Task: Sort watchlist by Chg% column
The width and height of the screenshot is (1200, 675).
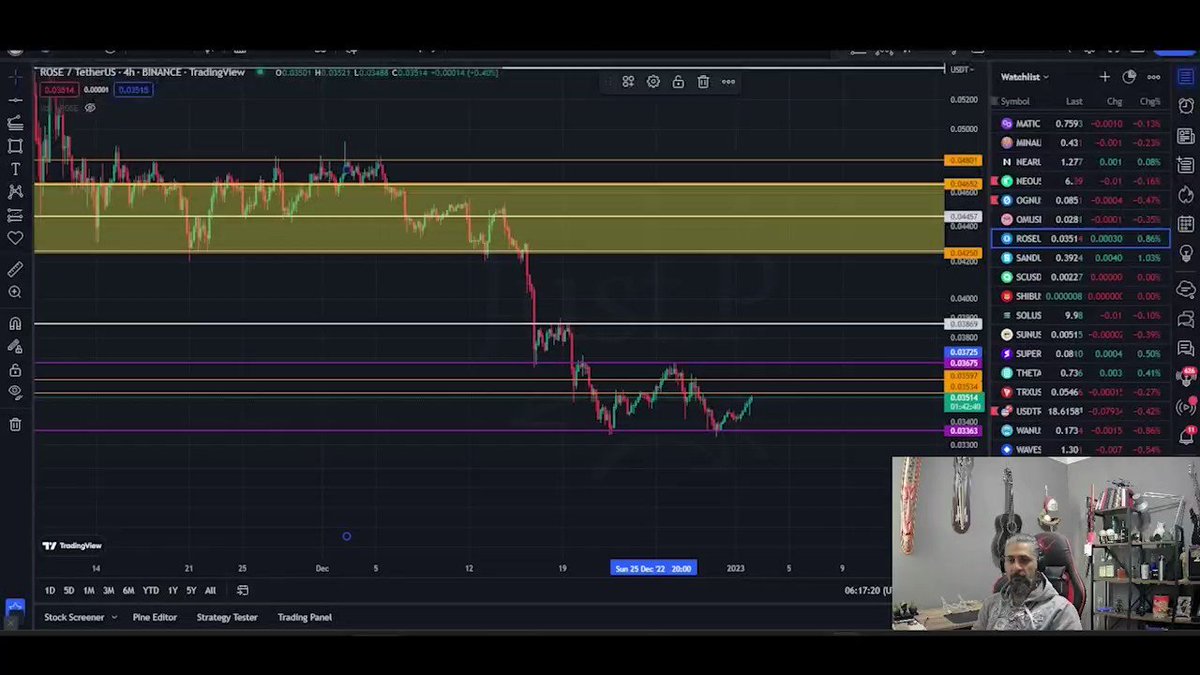Action: tap(1150, 101)
